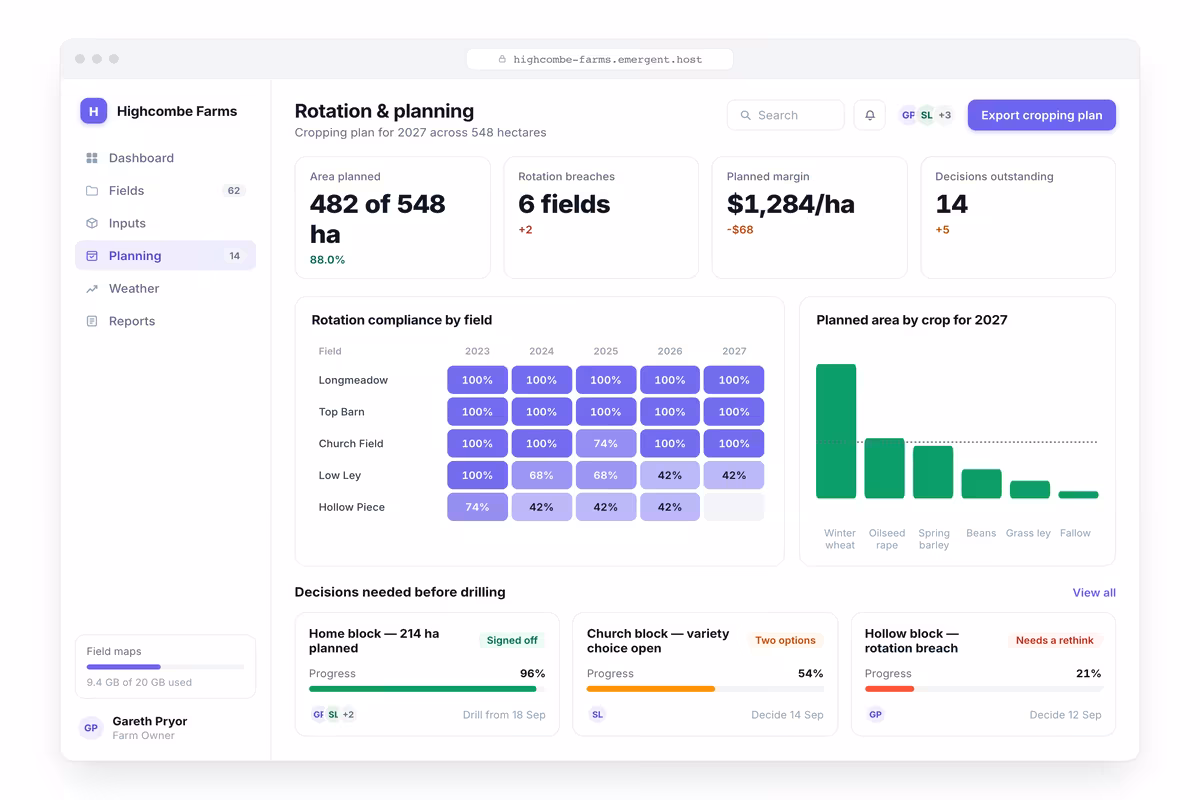This screenshot has width=1200, height=800.
Task: Click the Rotation breaches card
Action: point(601,217)
